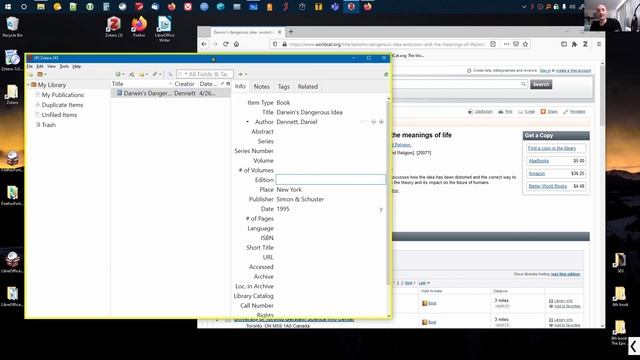Image resolution: width=640 pixels, height=360 pixels.
Task: Click the Locate green arrow icon in Zotero
Action: point(241,74)
